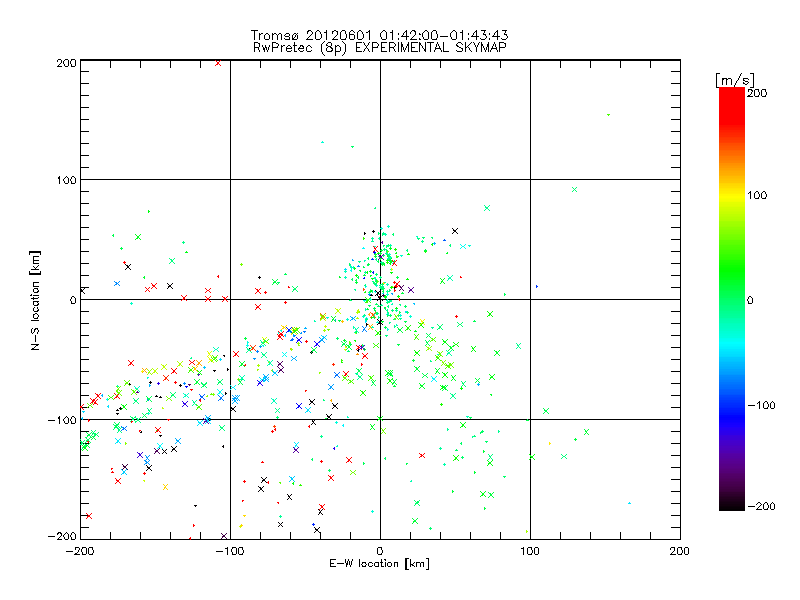The width and height of the screenshot is (800, 600).
Task: Click the x-axis tick label "-200"
Action: click(80, 551)
